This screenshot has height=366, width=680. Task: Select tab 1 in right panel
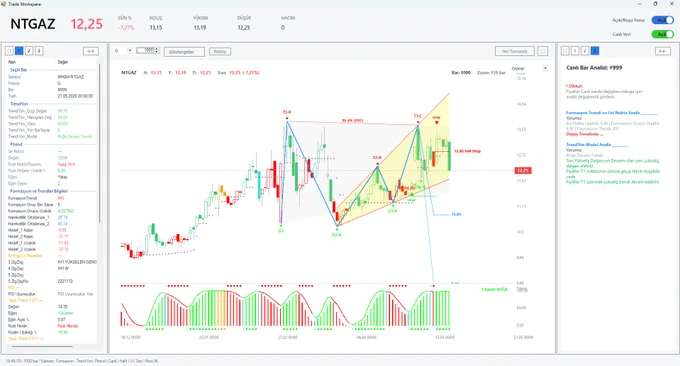575,51
